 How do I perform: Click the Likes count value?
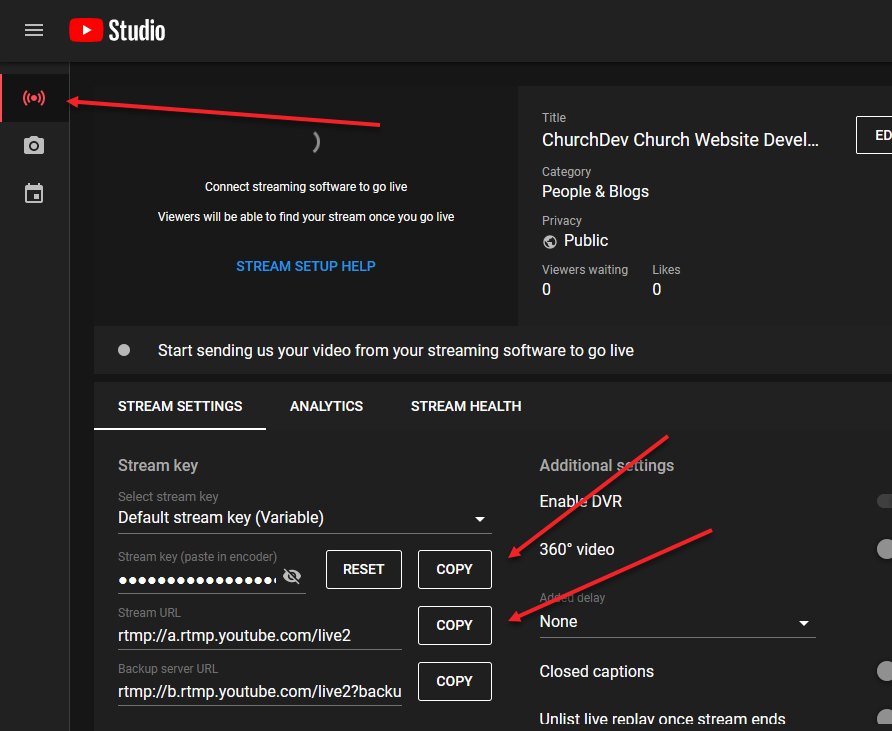pyautogui.click(x=656, y=290)
